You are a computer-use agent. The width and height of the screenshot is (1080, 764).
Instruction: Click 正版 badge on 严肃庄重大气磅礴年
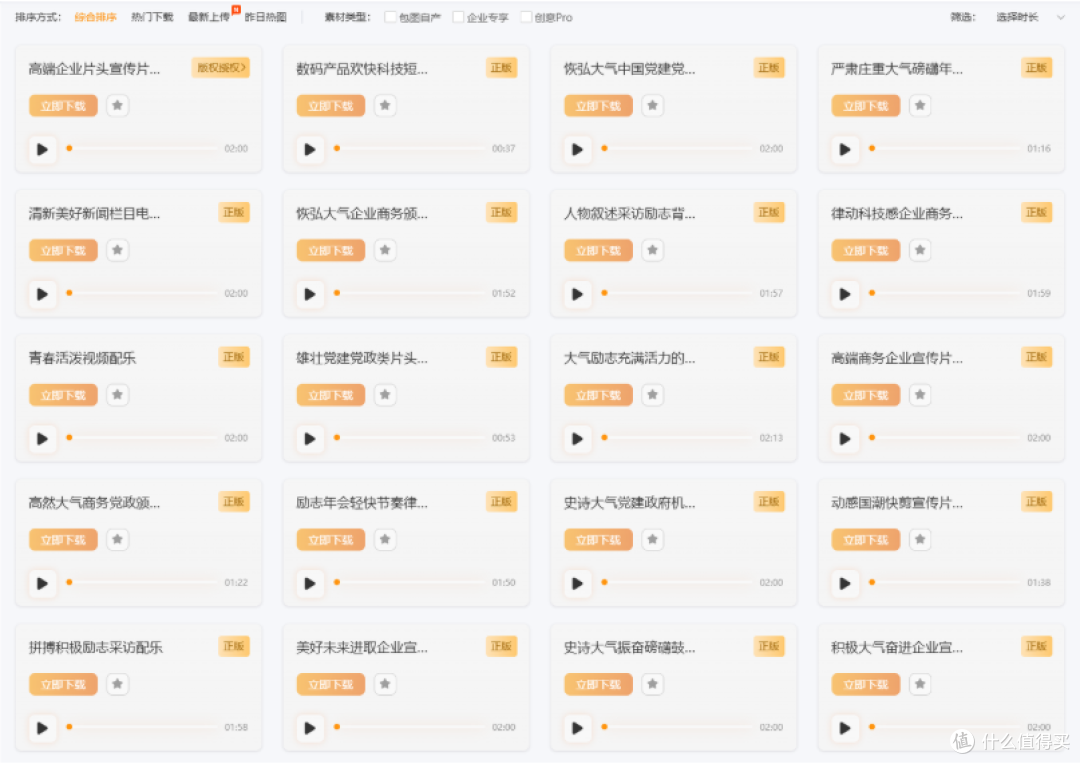coord(1036,68)
